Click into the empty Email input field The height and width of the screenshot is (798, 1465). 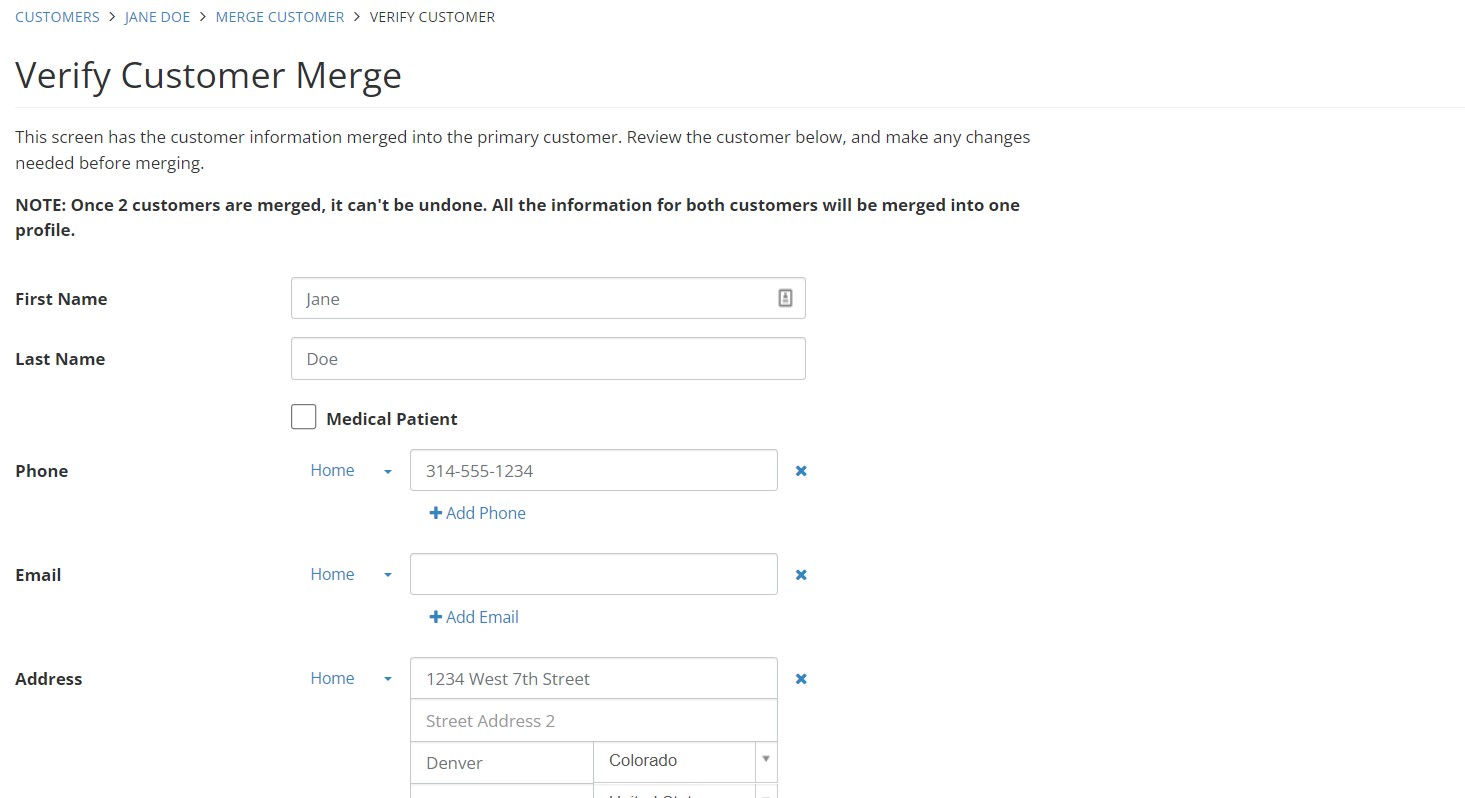(593, 575)
